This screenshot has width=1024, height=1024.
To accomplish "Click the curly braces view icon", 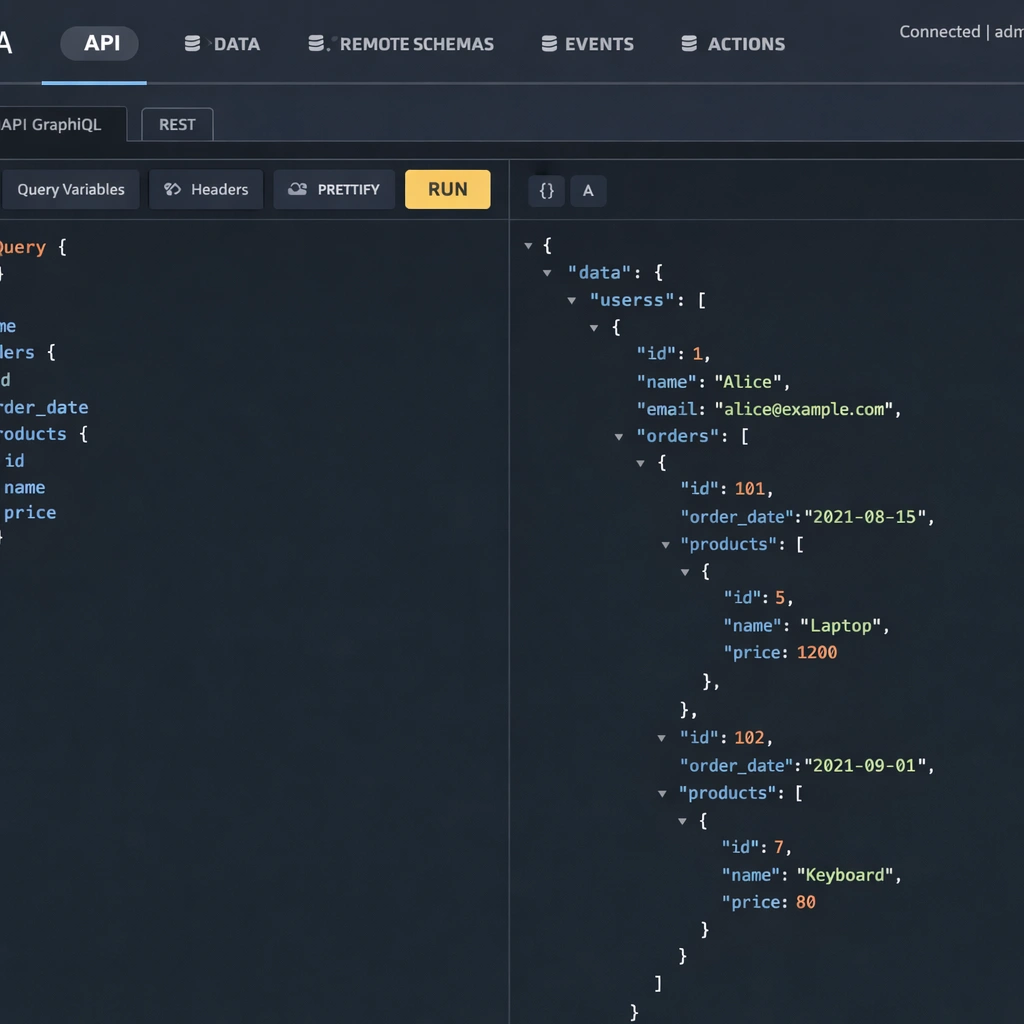I will 547,191.
